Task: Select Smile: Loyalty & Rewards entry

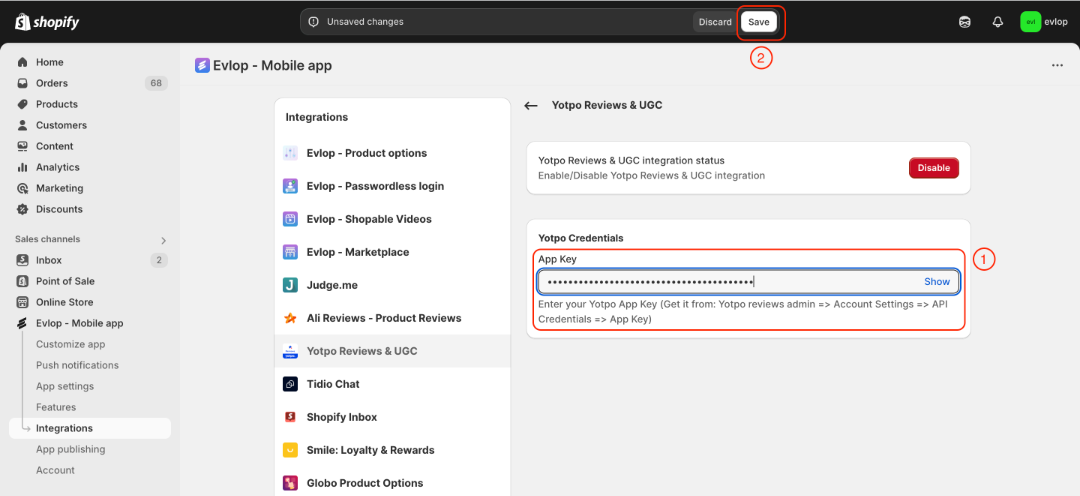Action: click(x=393, y=450)
